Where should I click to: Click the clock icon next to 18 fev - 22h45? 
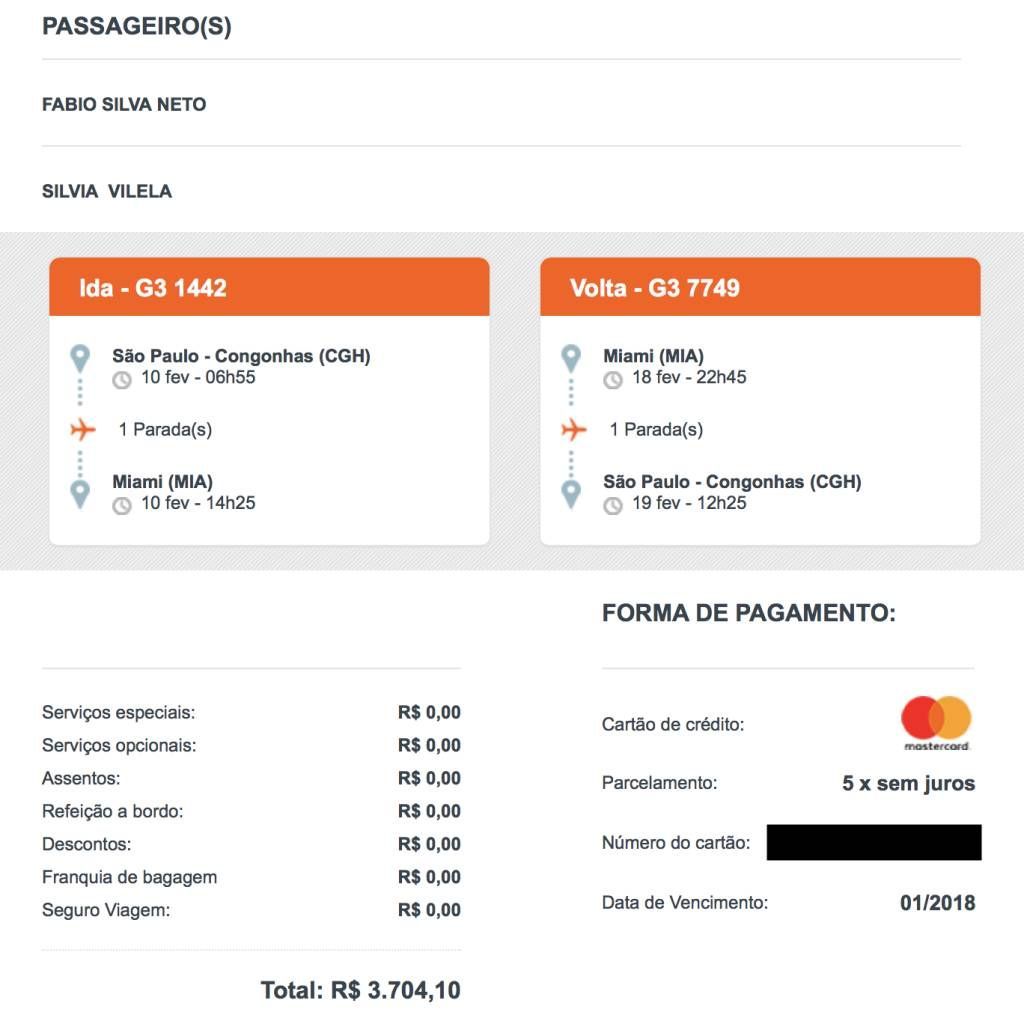613,380
